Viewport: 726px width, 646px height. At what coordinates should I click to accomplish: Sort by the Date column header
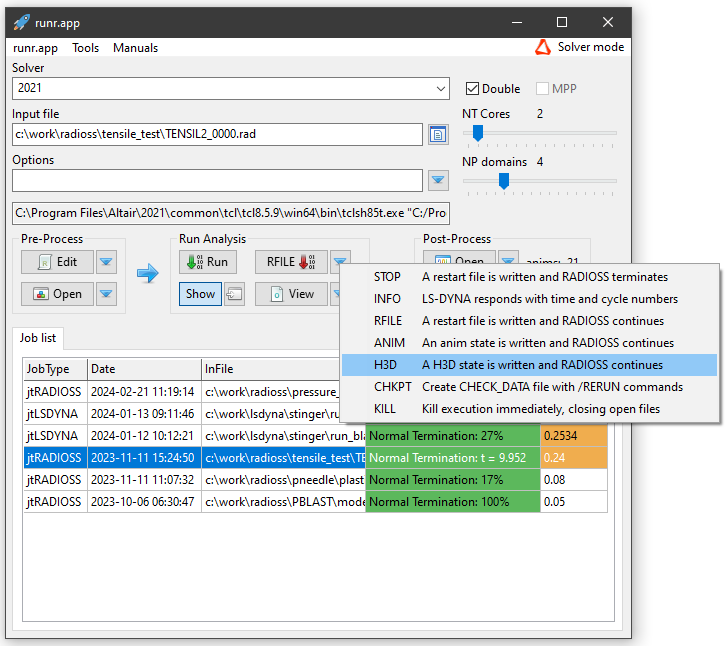point(144,369)
